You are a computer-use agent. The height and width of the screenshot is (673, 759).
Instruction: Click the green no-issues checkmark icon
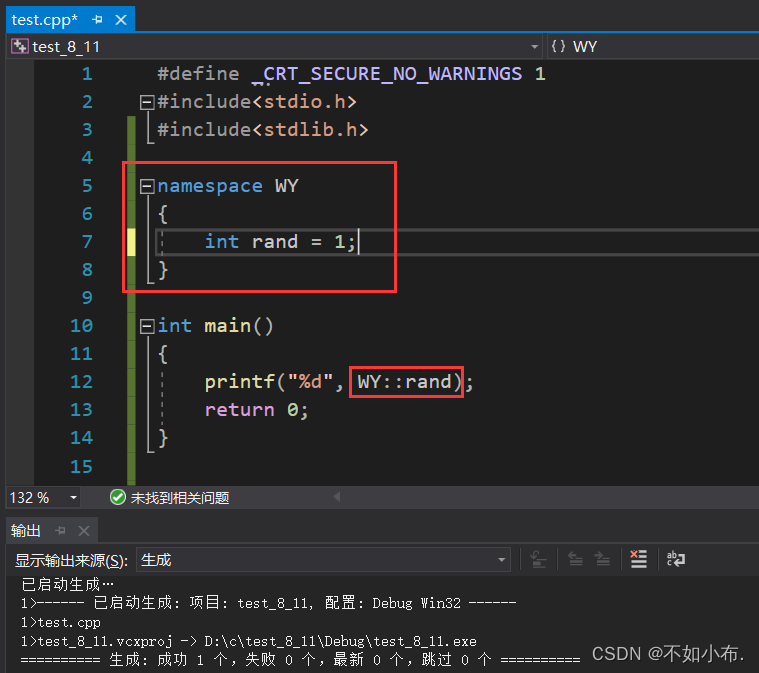pos(118,497)
